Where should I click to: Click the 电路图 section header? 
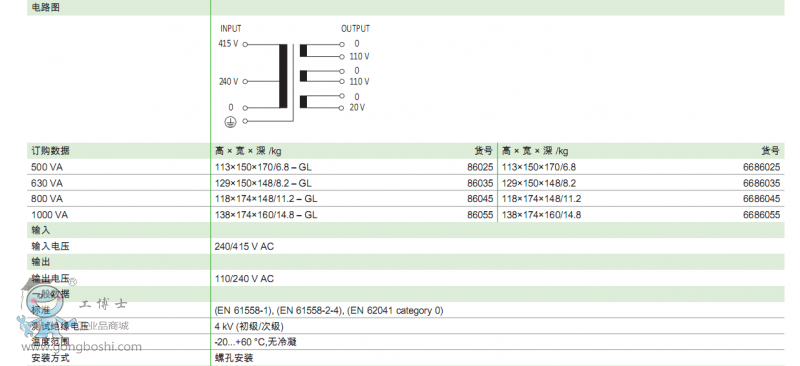click(x=45, y=8)
